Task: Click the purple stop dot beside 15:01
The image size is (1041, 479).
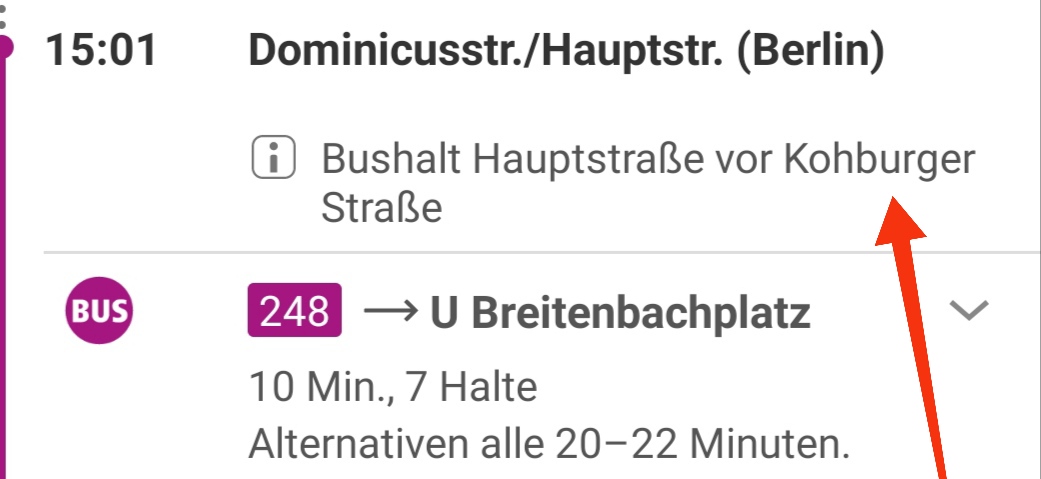Action: point(5,47)
